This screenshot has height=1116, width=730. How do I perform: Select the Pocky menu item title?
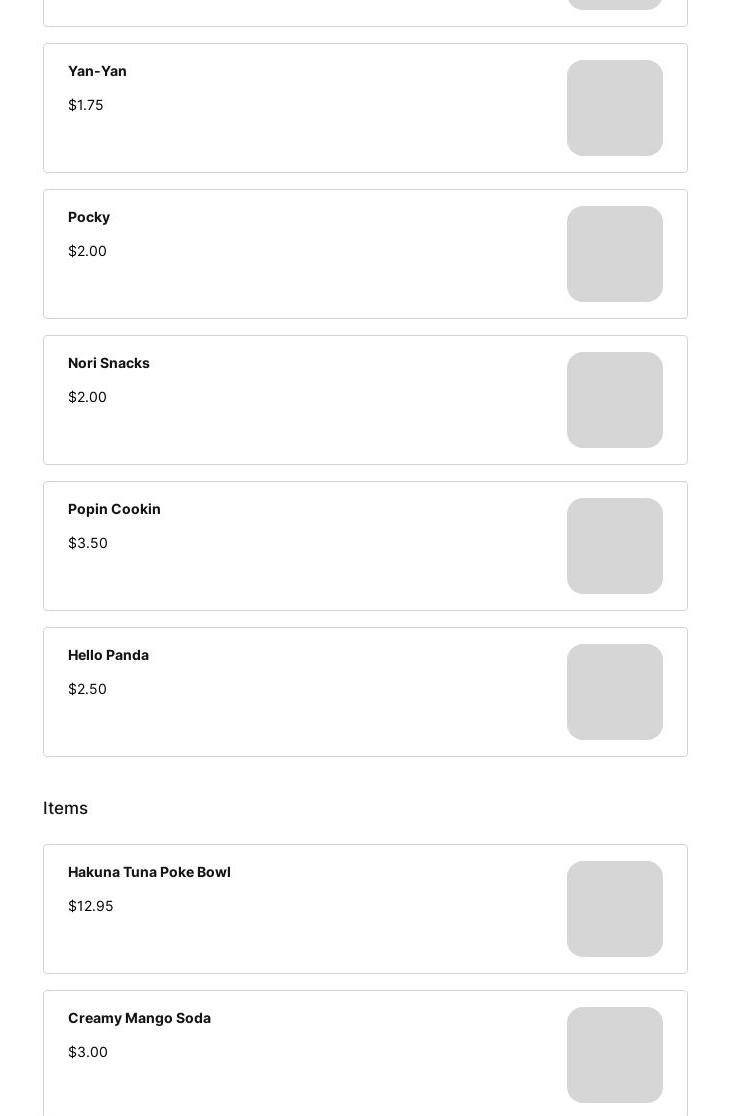click(x=89, y=217)
